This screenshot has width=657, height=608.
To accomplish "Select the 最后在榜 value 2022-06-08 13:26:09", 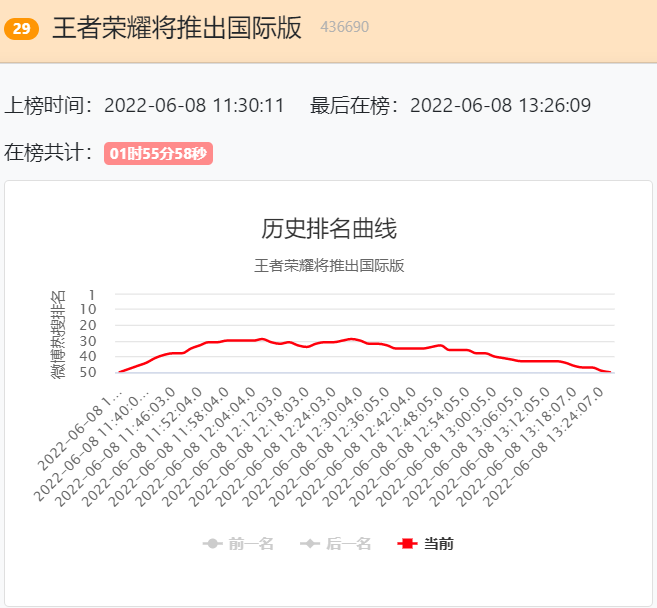I will pyautogui.click(x=500, y=105).
